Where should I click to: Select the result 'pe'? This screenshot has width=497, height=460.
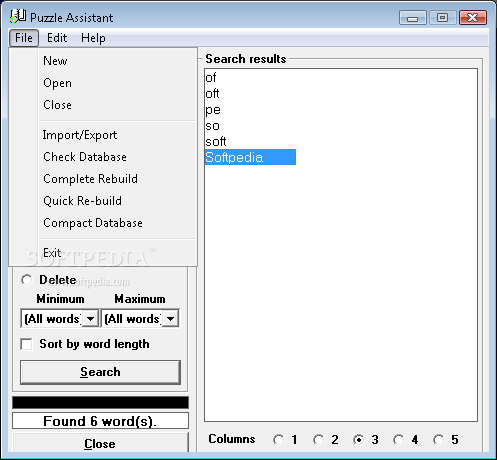(213, 110)
